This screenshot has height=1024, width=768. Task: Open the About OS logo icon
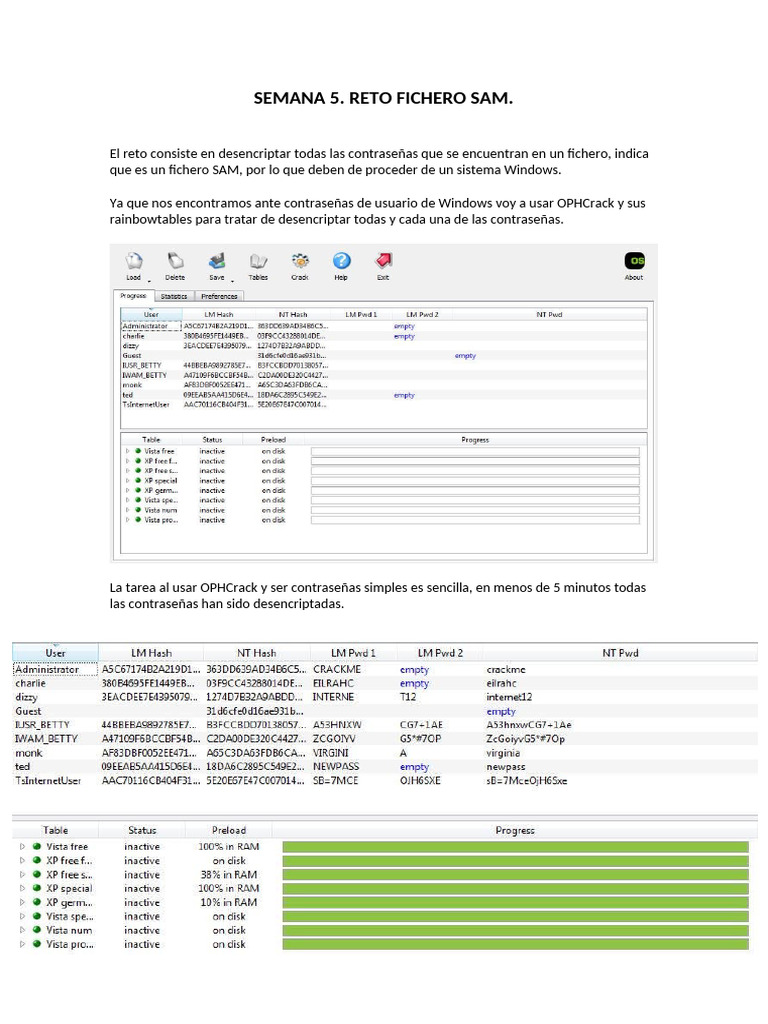634,261
